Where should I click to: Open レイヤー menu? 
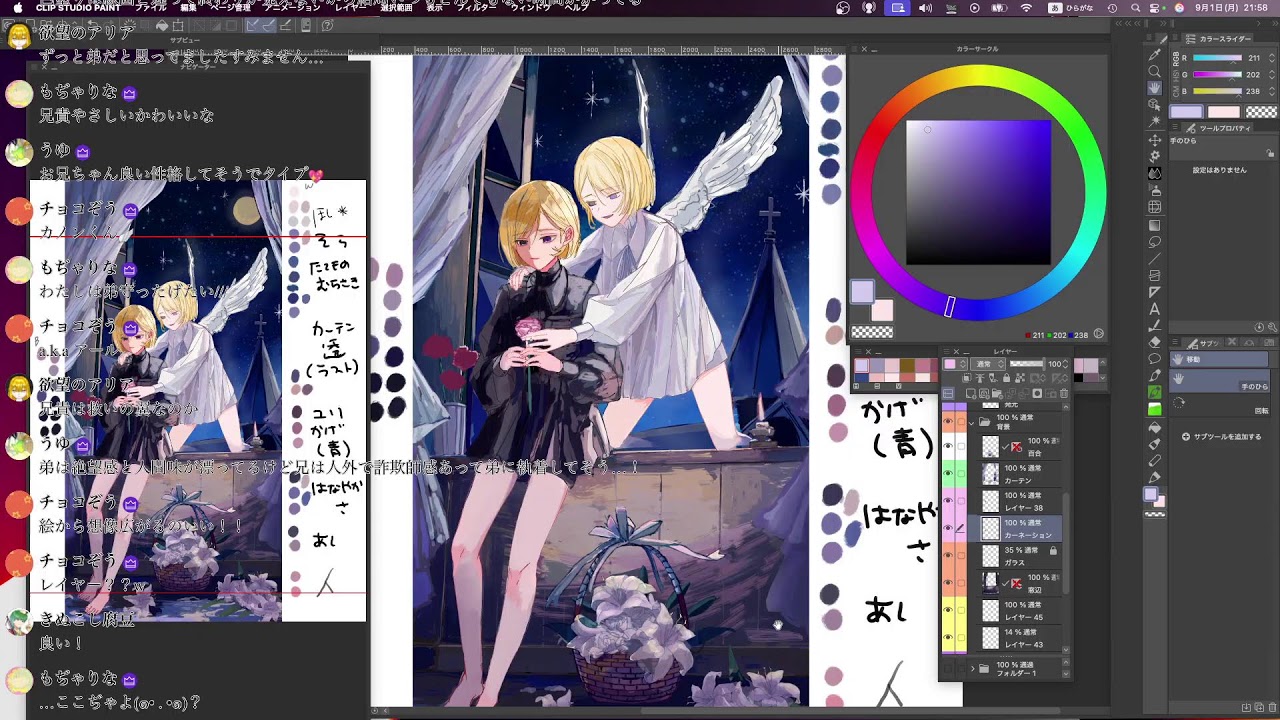pyautogui.click(x=350, y=7)
